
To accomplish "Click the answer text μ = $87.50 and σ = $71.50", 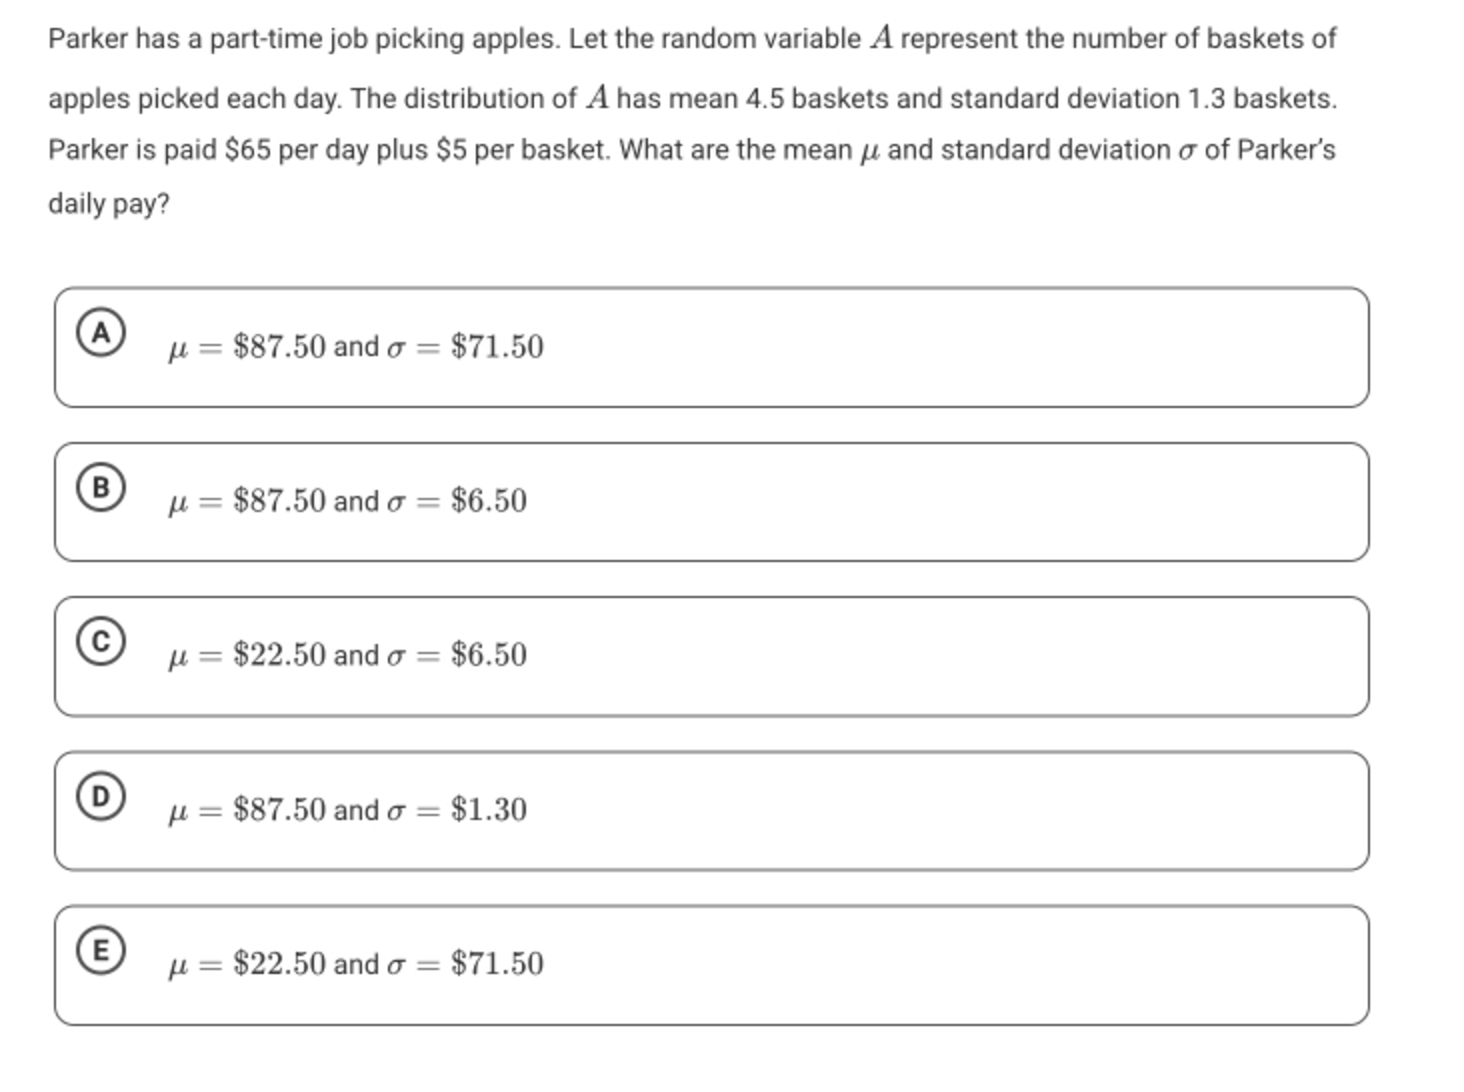I will pos(356,347).
